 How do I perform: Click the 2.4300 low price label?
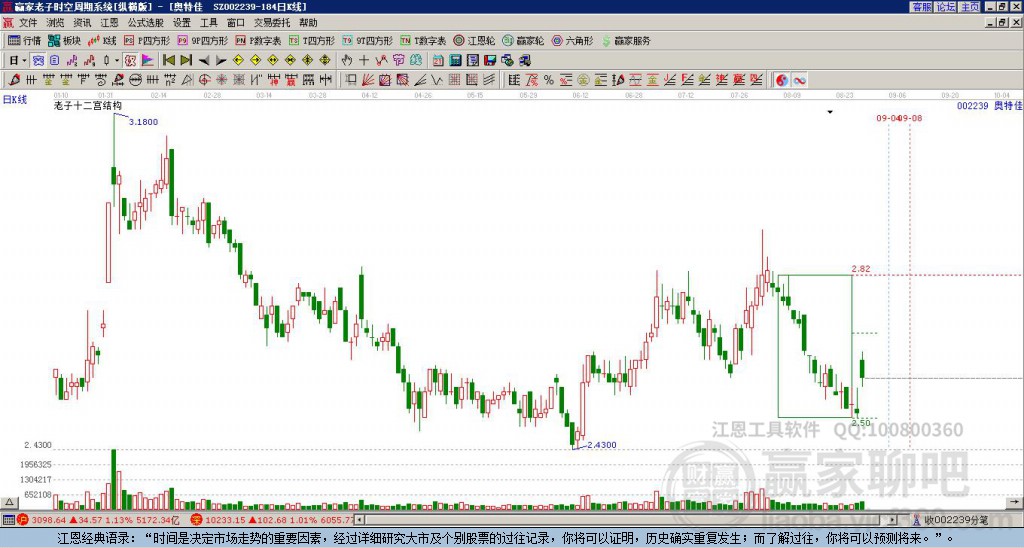pos(601,445)
